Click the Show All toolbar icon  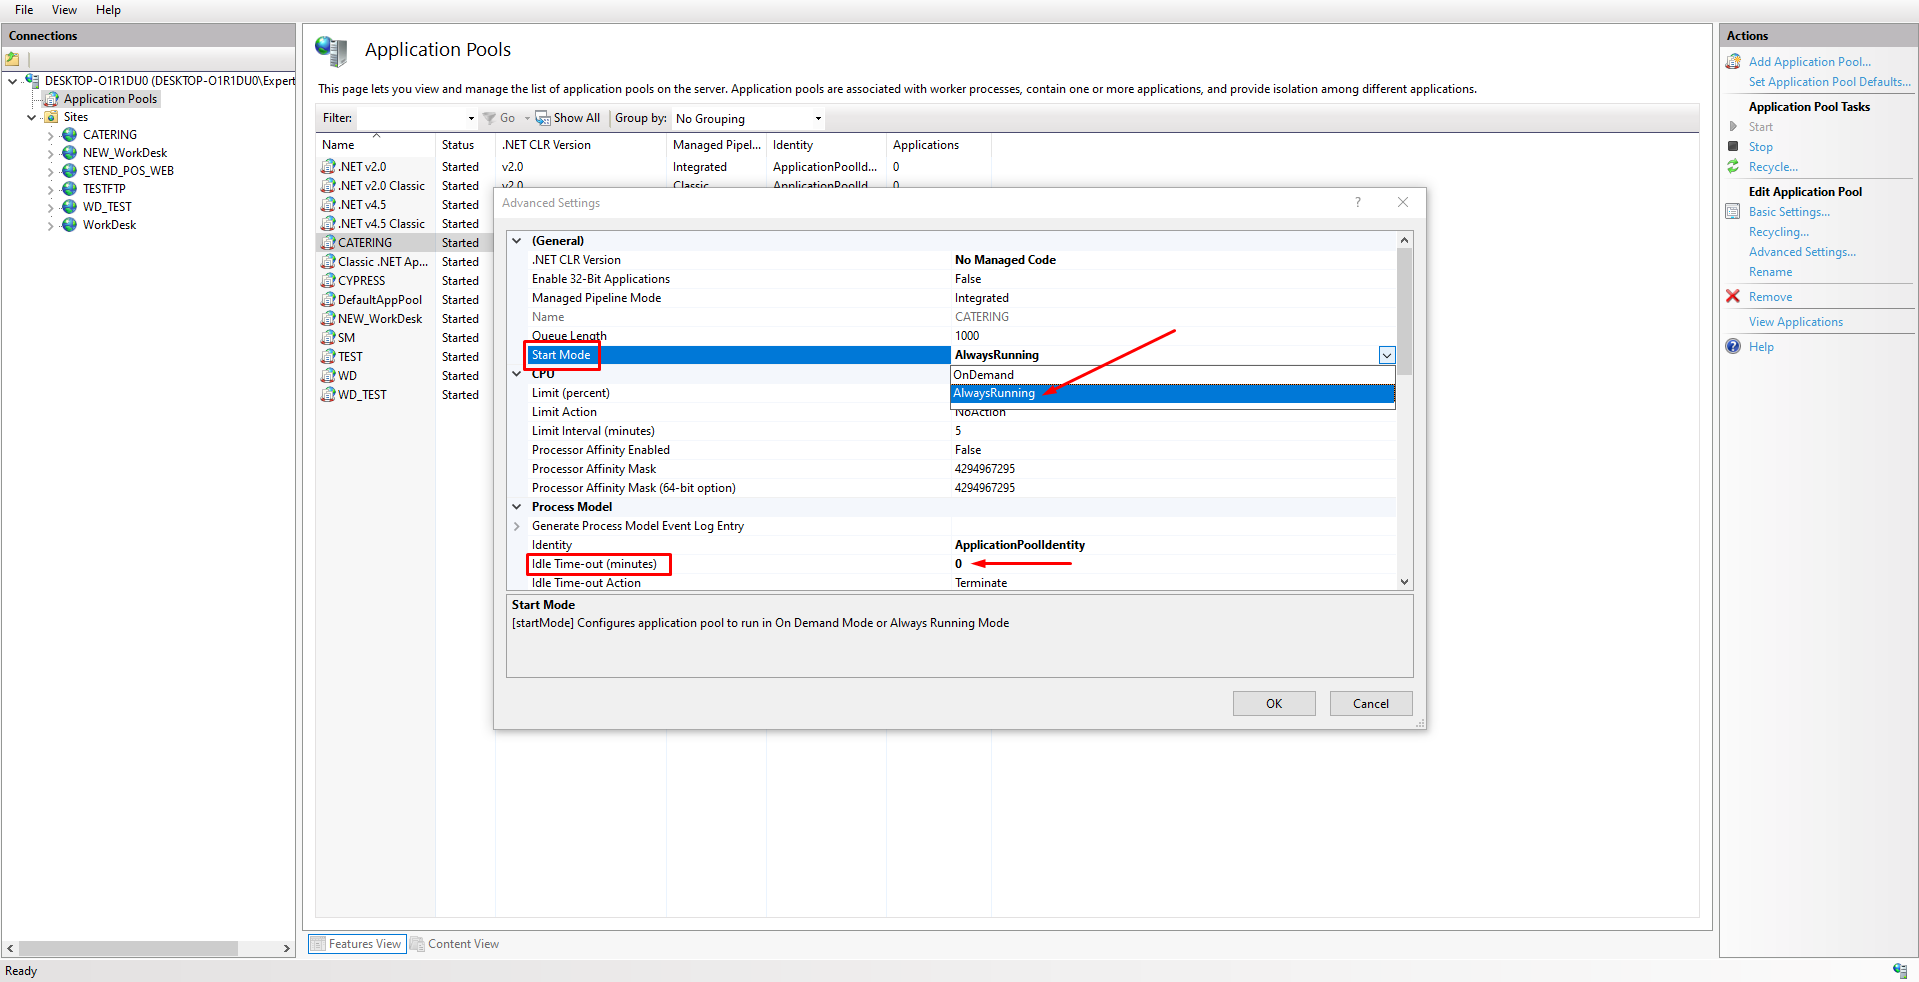542,118
